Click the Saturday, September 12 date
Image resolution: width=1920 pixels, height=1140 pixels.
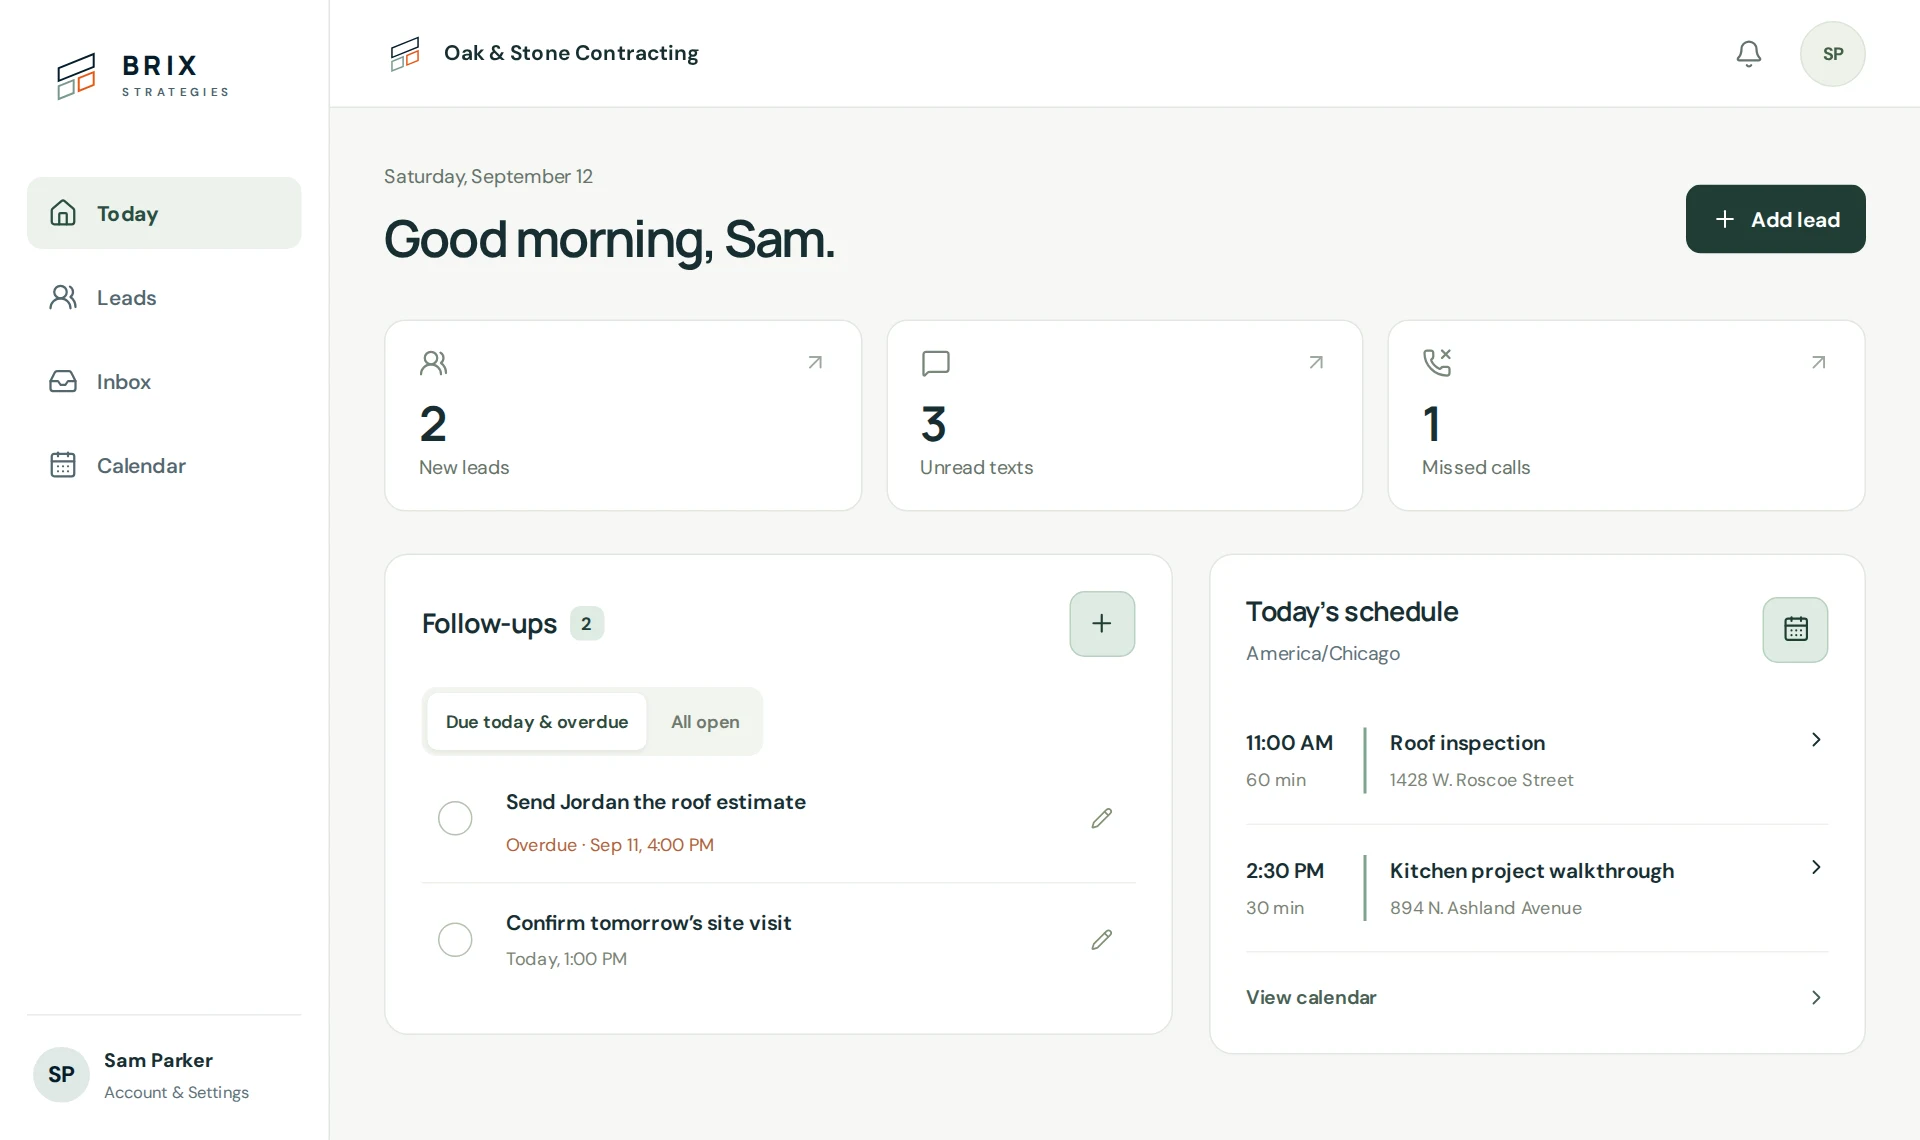coord(488,176)
